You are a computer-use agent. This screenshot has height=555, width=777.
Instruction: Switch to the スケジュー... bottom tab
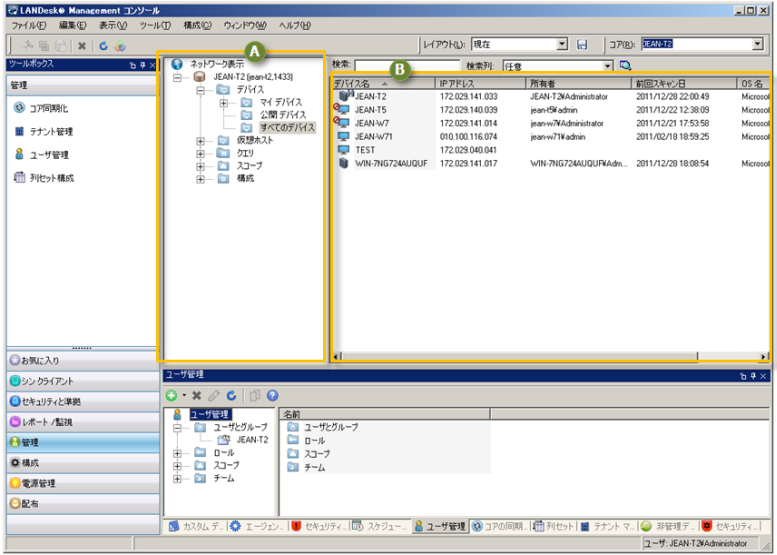point(381,526)
